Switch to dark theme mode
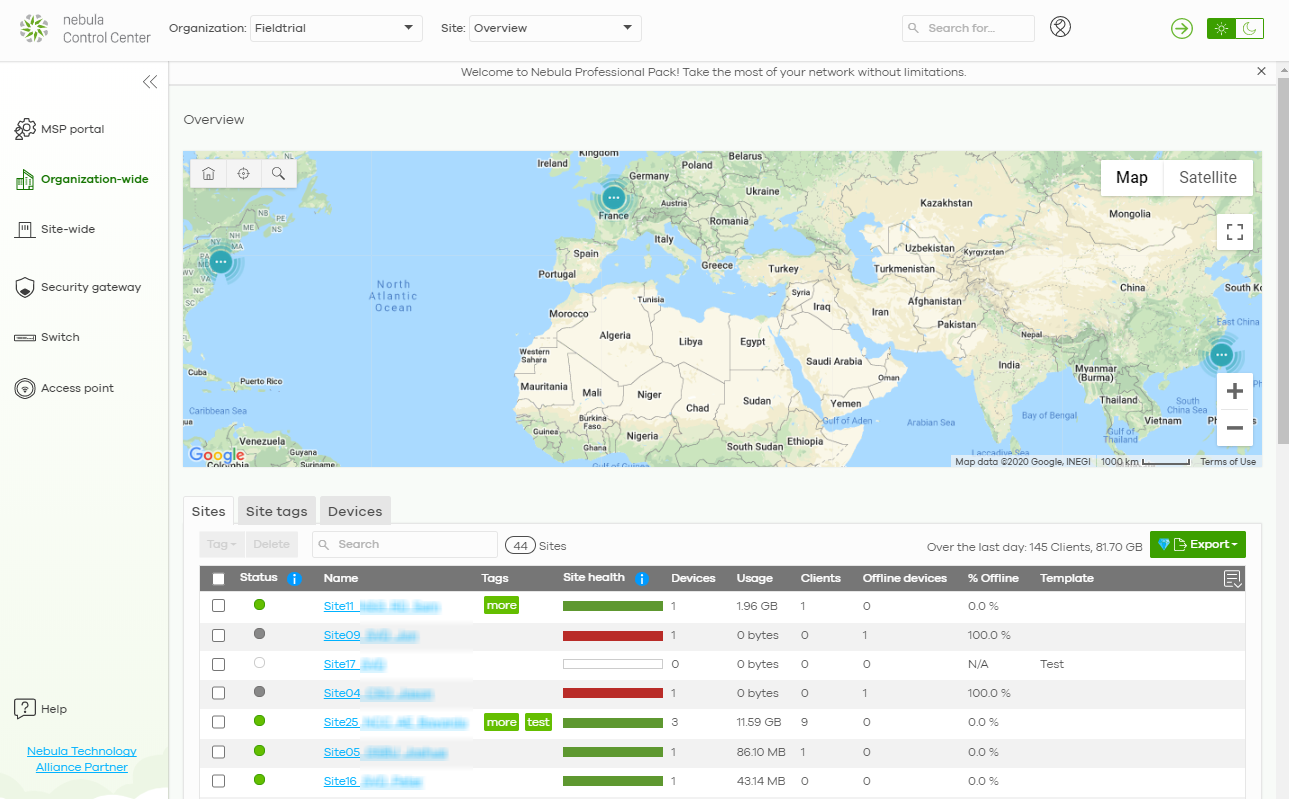Viewport: 1289px width, 799px height. (1249, 29)
